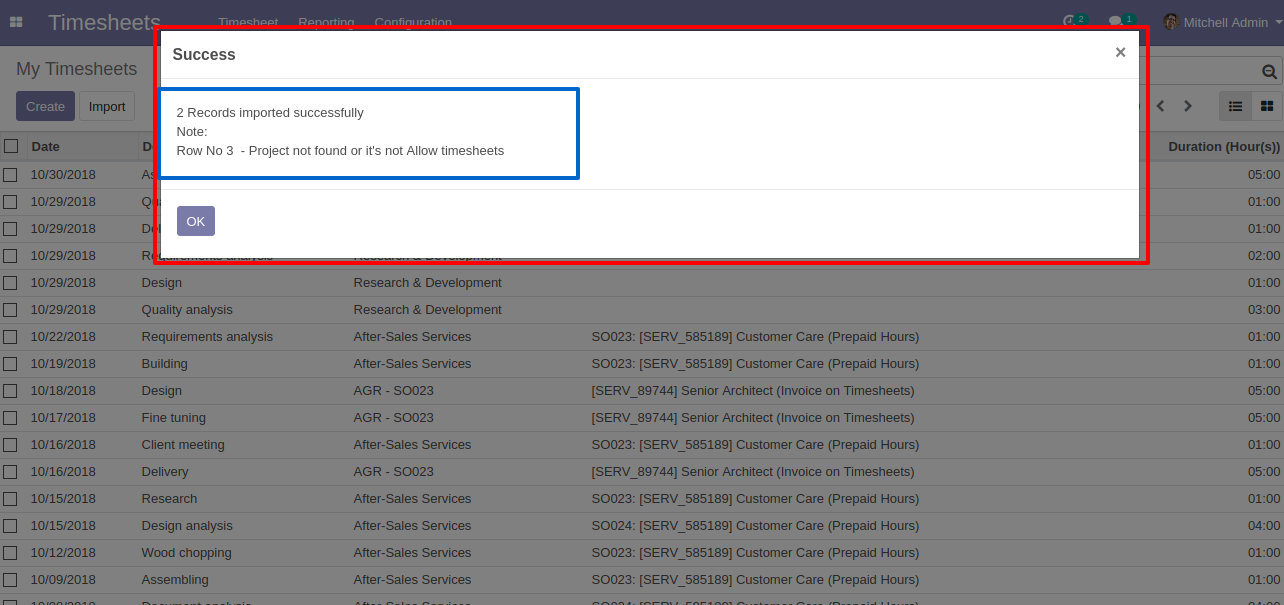Click OK in the Success dialog
Viewport: 1284px width, 605px height.
pyautogui.click(x=196, y=221)
